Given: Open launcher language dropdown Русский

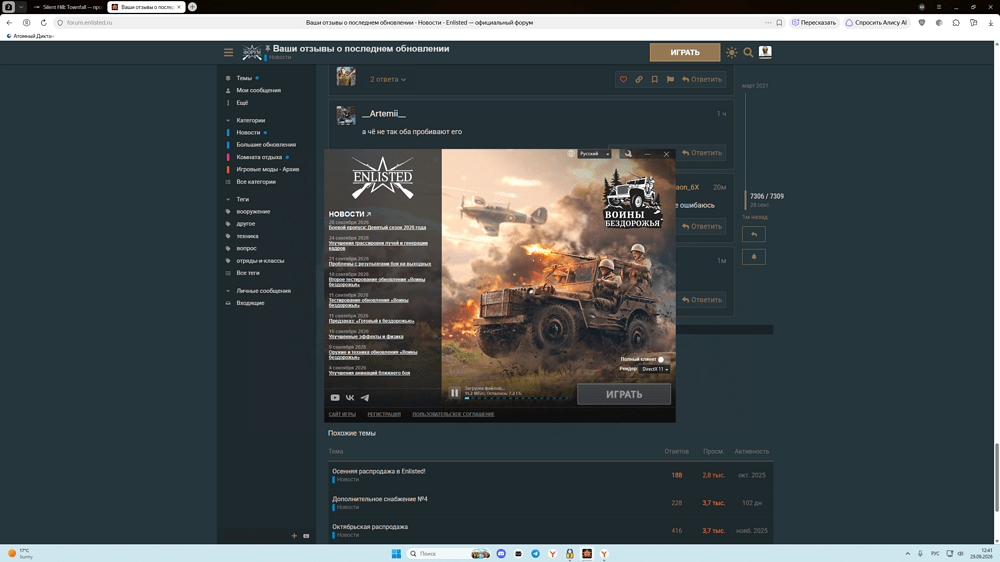Looking at the screenshot, I should [x=594, y=154].
